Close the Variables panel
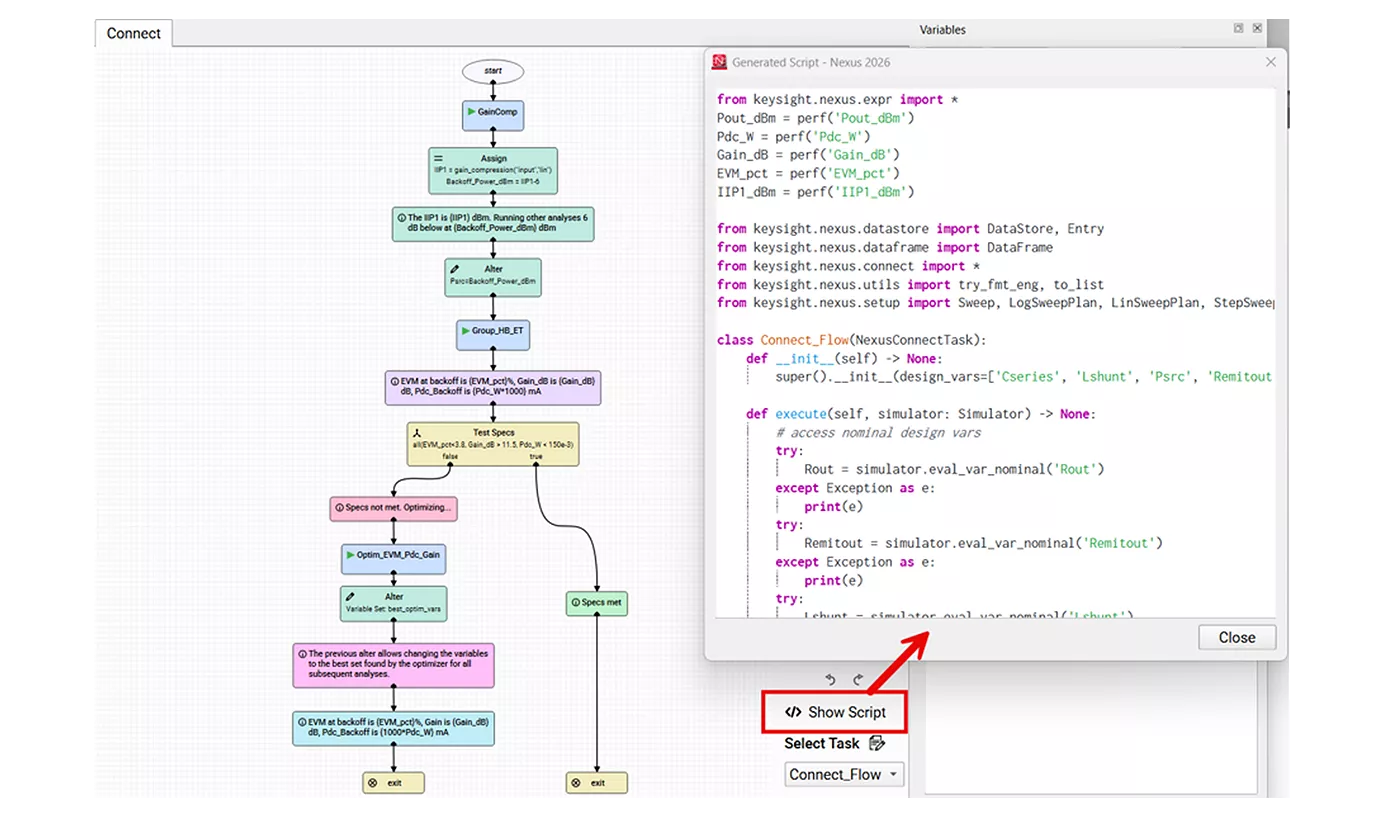This screenshot has width=1384, height=816. pos(1257,29)
